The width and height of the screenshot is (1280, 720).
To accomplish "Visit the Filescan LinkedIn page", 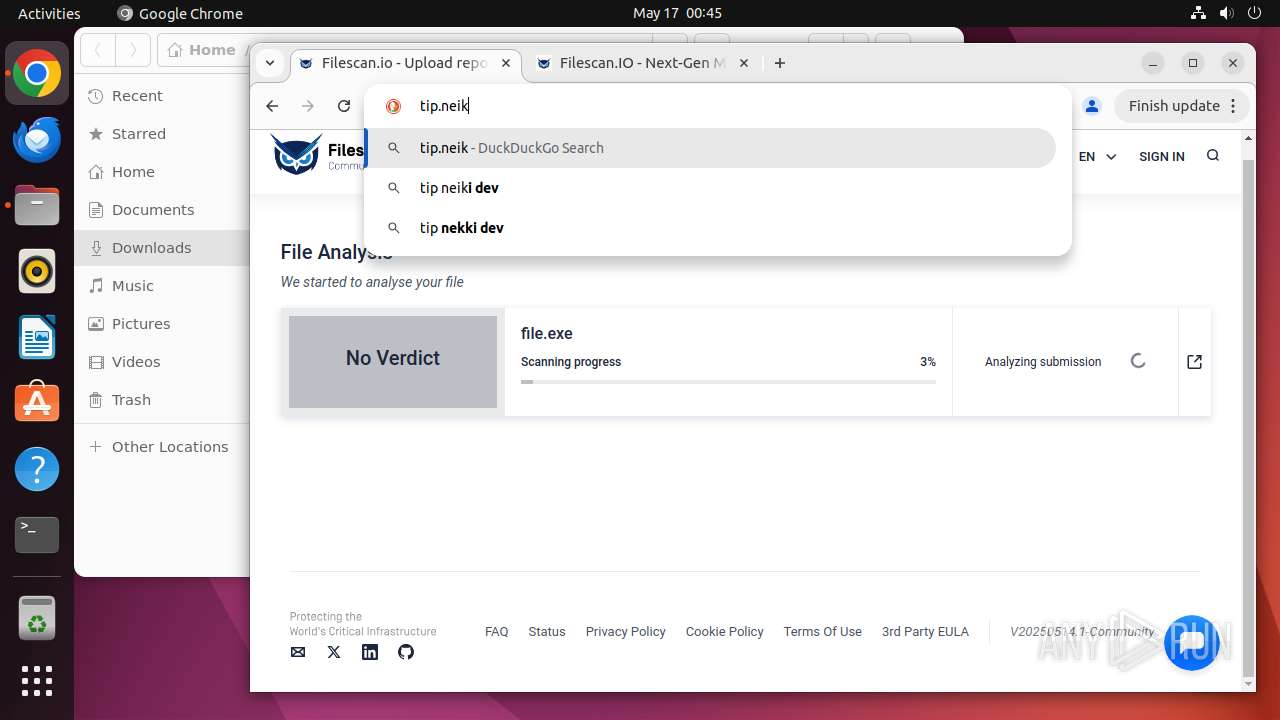I will (x=370, y=652).
